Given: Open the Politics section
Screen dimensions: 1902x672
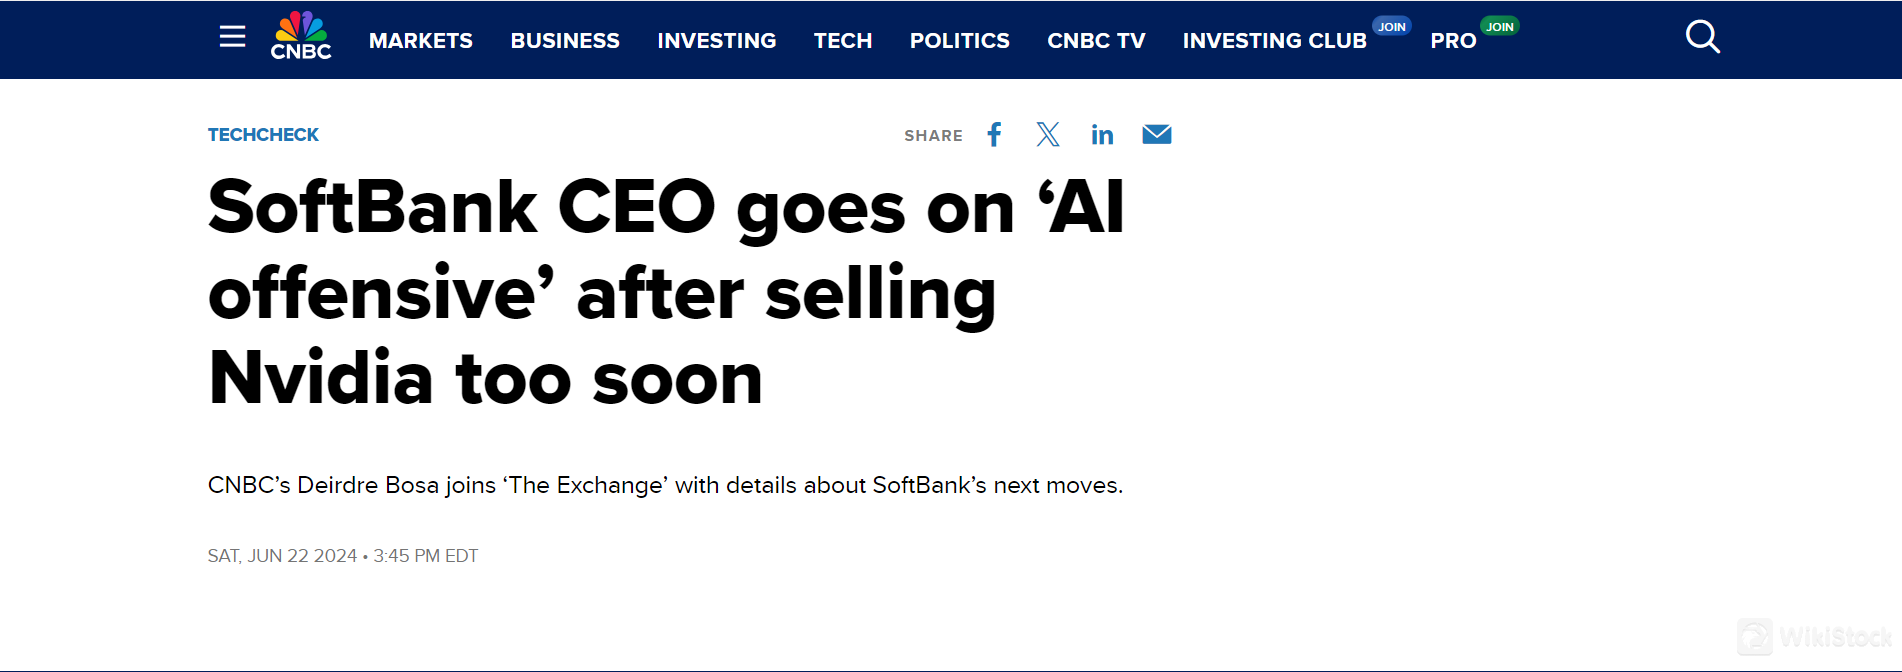Looking at the screenshot, I should point(960,41).
